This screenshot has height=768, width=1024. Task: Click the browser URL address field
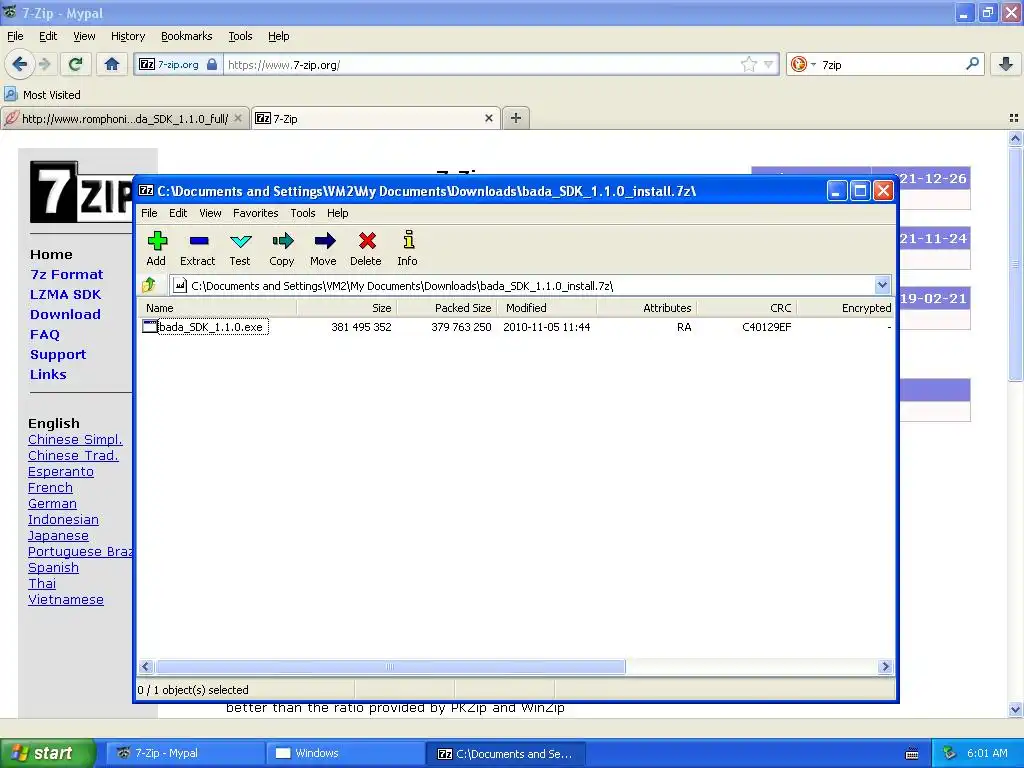(481, 64)
